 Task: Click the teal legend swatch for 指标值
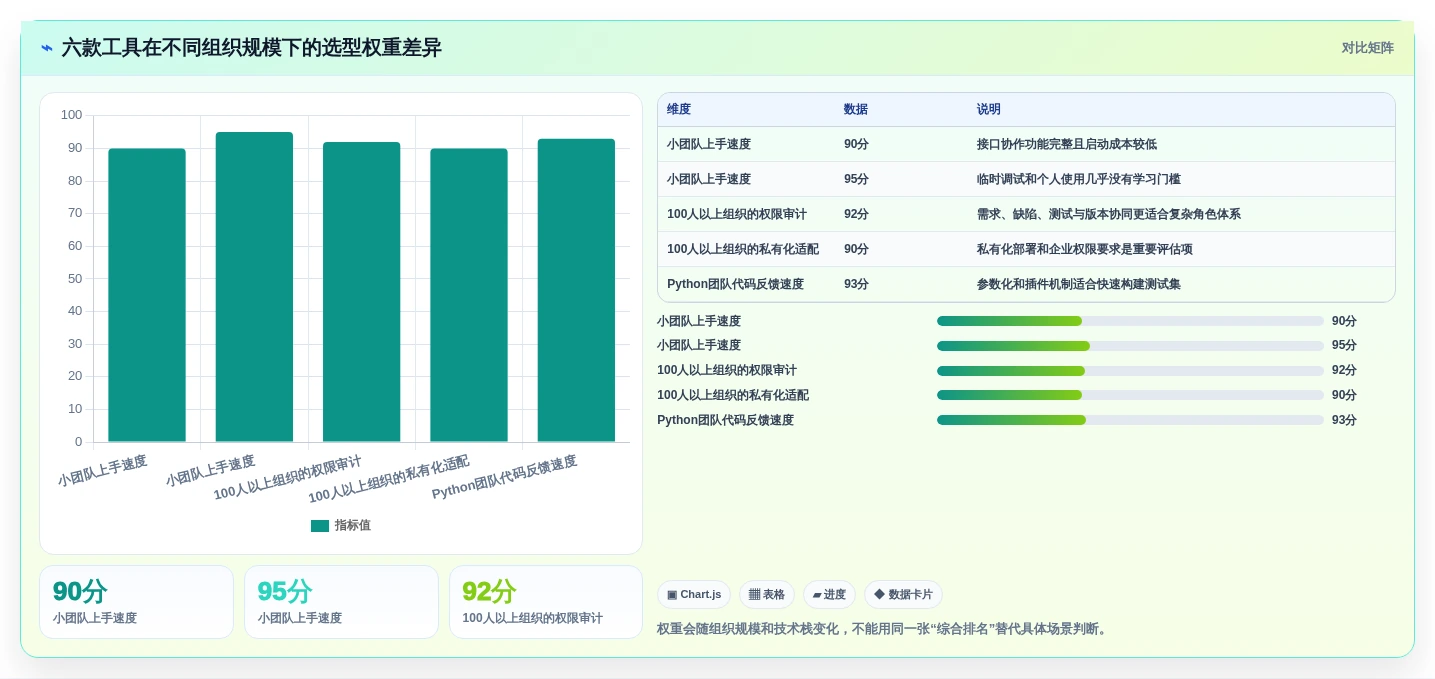320,526
